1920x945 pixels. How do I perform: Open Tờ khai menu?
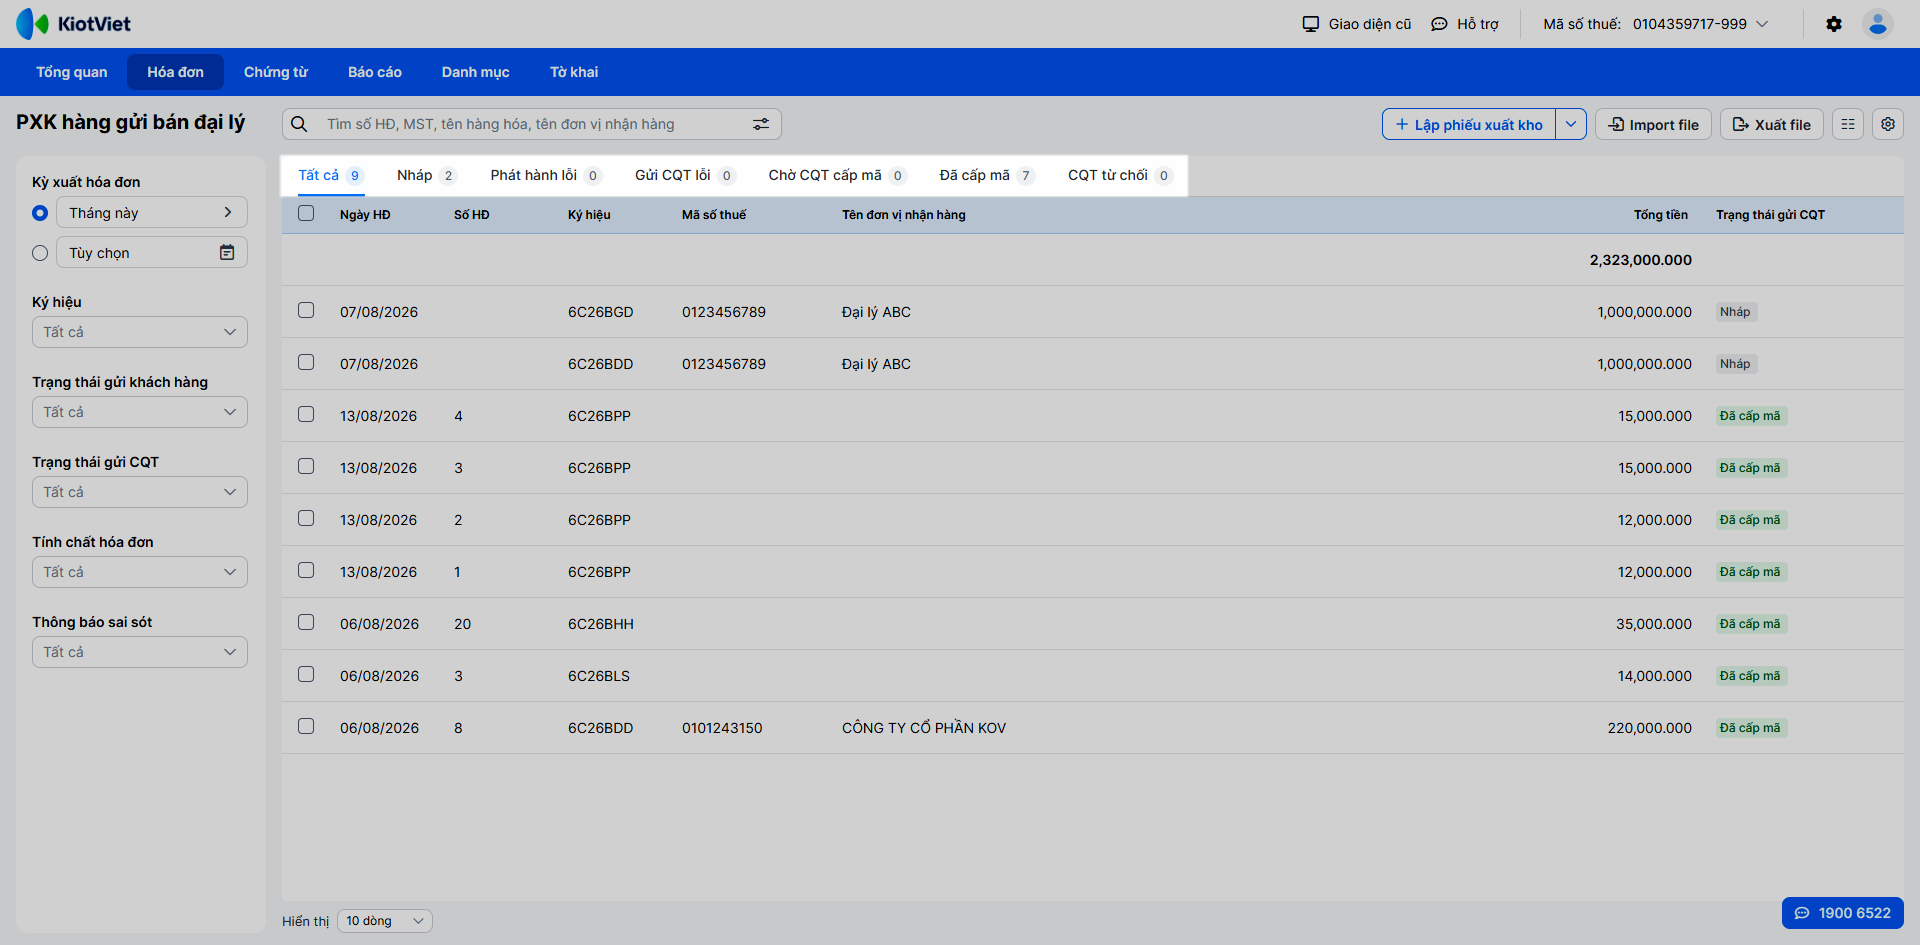click(574, 72)
